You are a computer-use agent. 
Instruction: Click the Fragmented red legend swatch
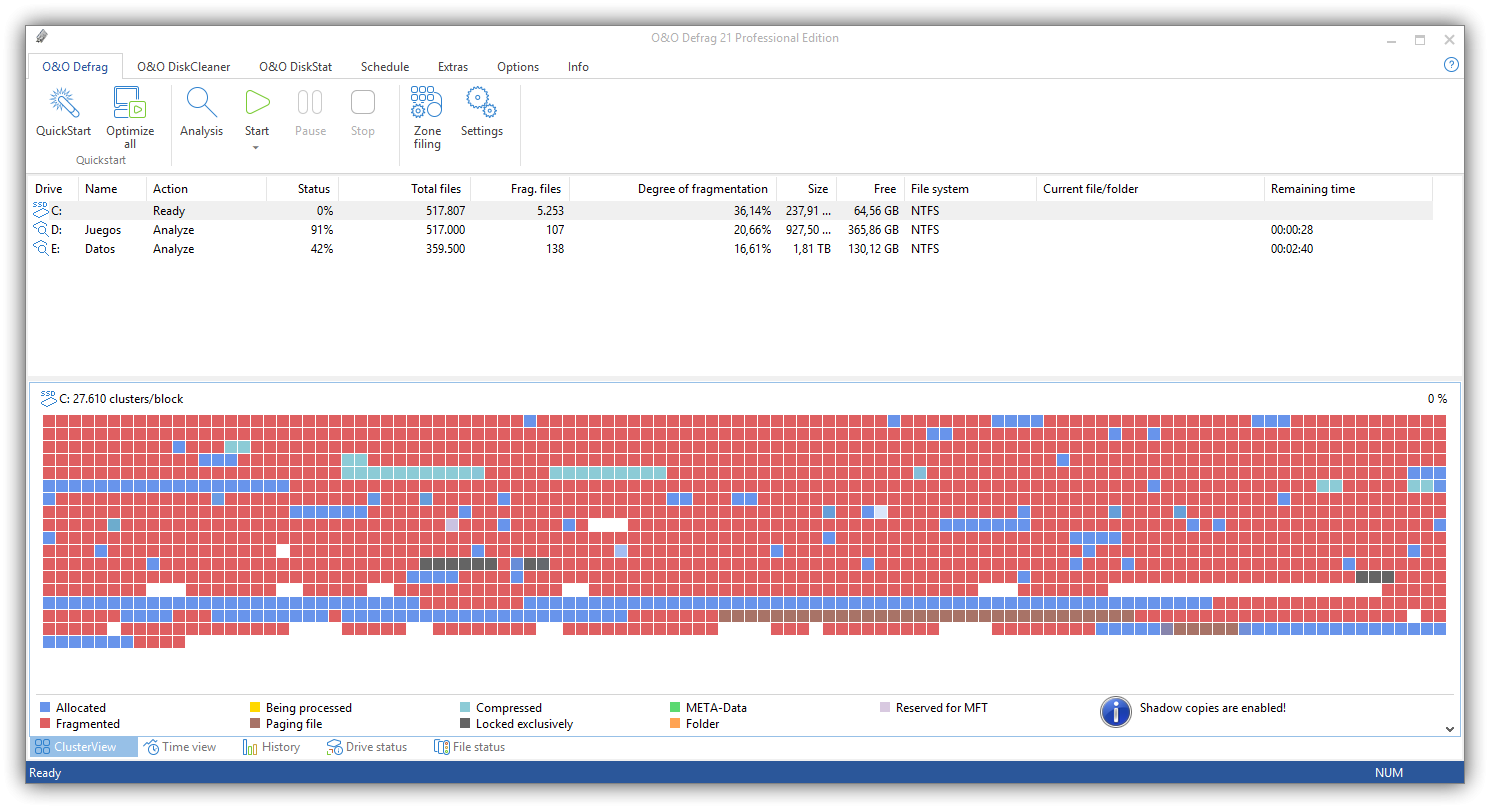click(45, 724)
